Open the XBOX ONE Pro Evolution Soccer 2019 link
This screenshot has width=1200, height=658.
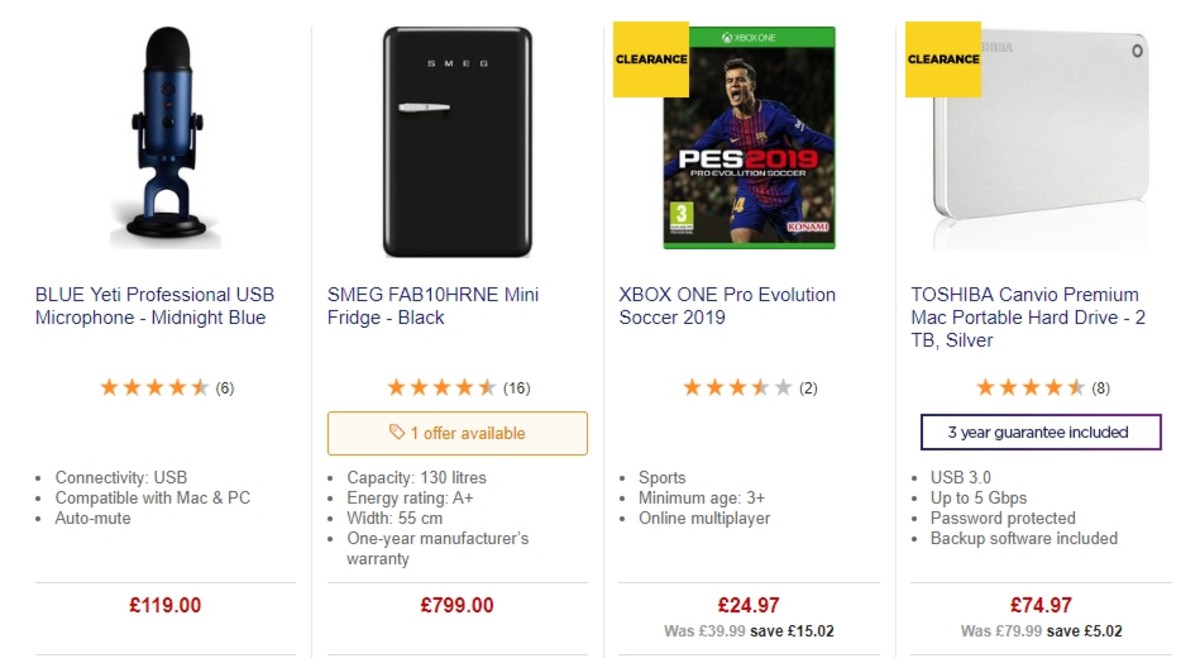pyautogui.click(x=726, y=306)
